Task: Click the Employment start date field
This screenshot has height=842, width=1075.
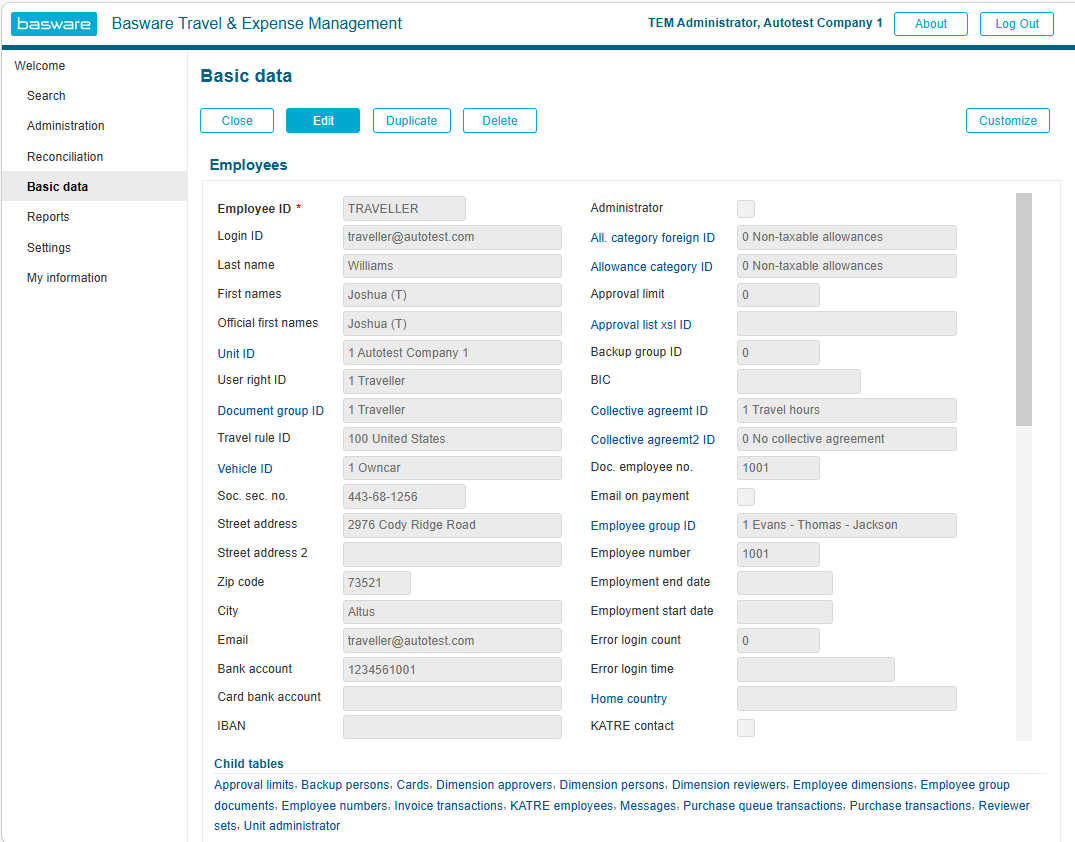Action: (785, 612)
